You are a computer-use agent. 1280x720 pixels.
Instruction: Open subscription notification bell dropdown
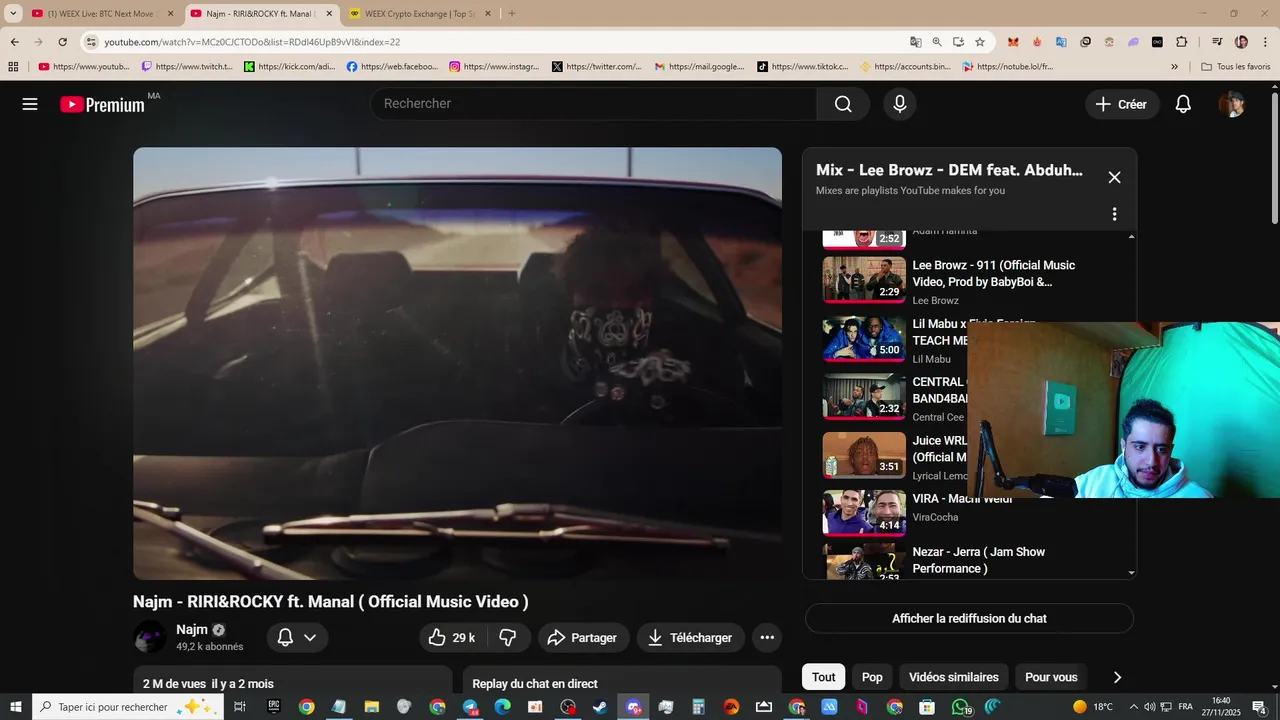(297, 637)
